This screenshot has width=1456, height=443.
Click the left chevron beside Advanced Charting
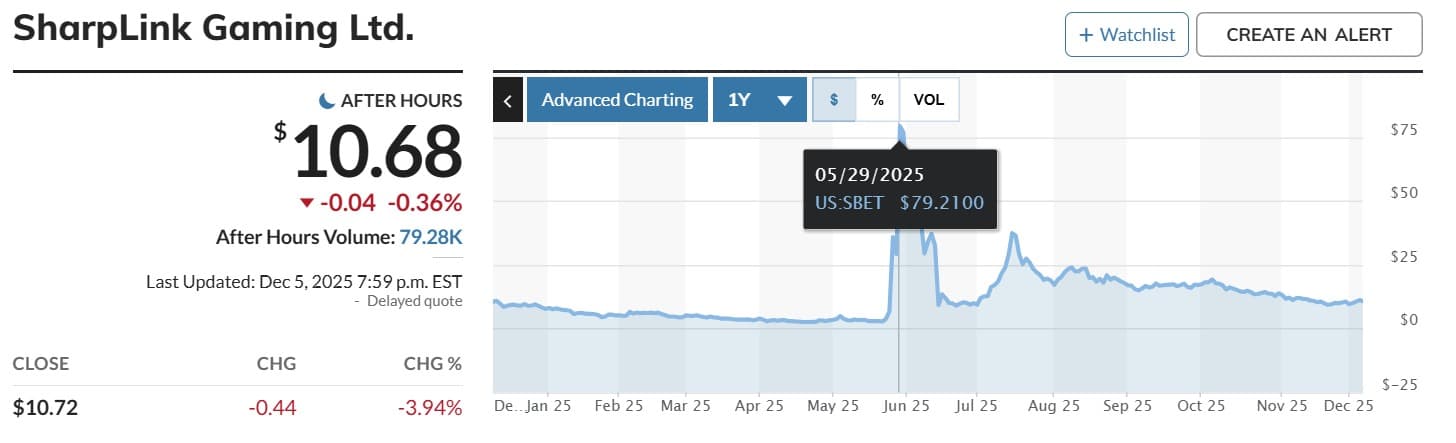click(508, 100)
